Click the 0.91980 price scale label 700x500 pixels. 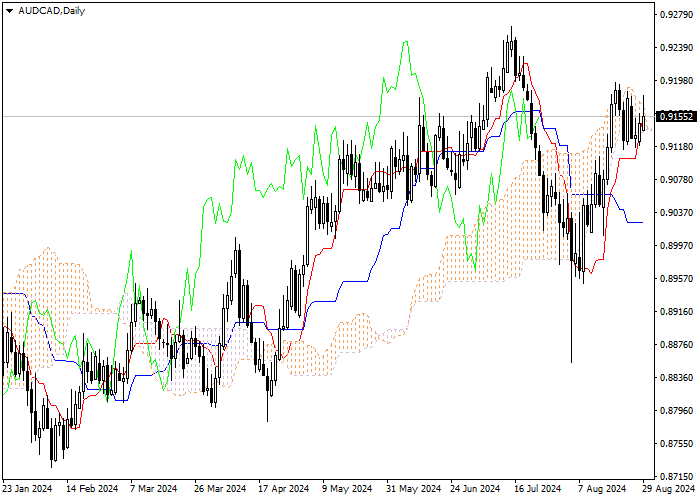pyautogui.click(x=677, y=80)
